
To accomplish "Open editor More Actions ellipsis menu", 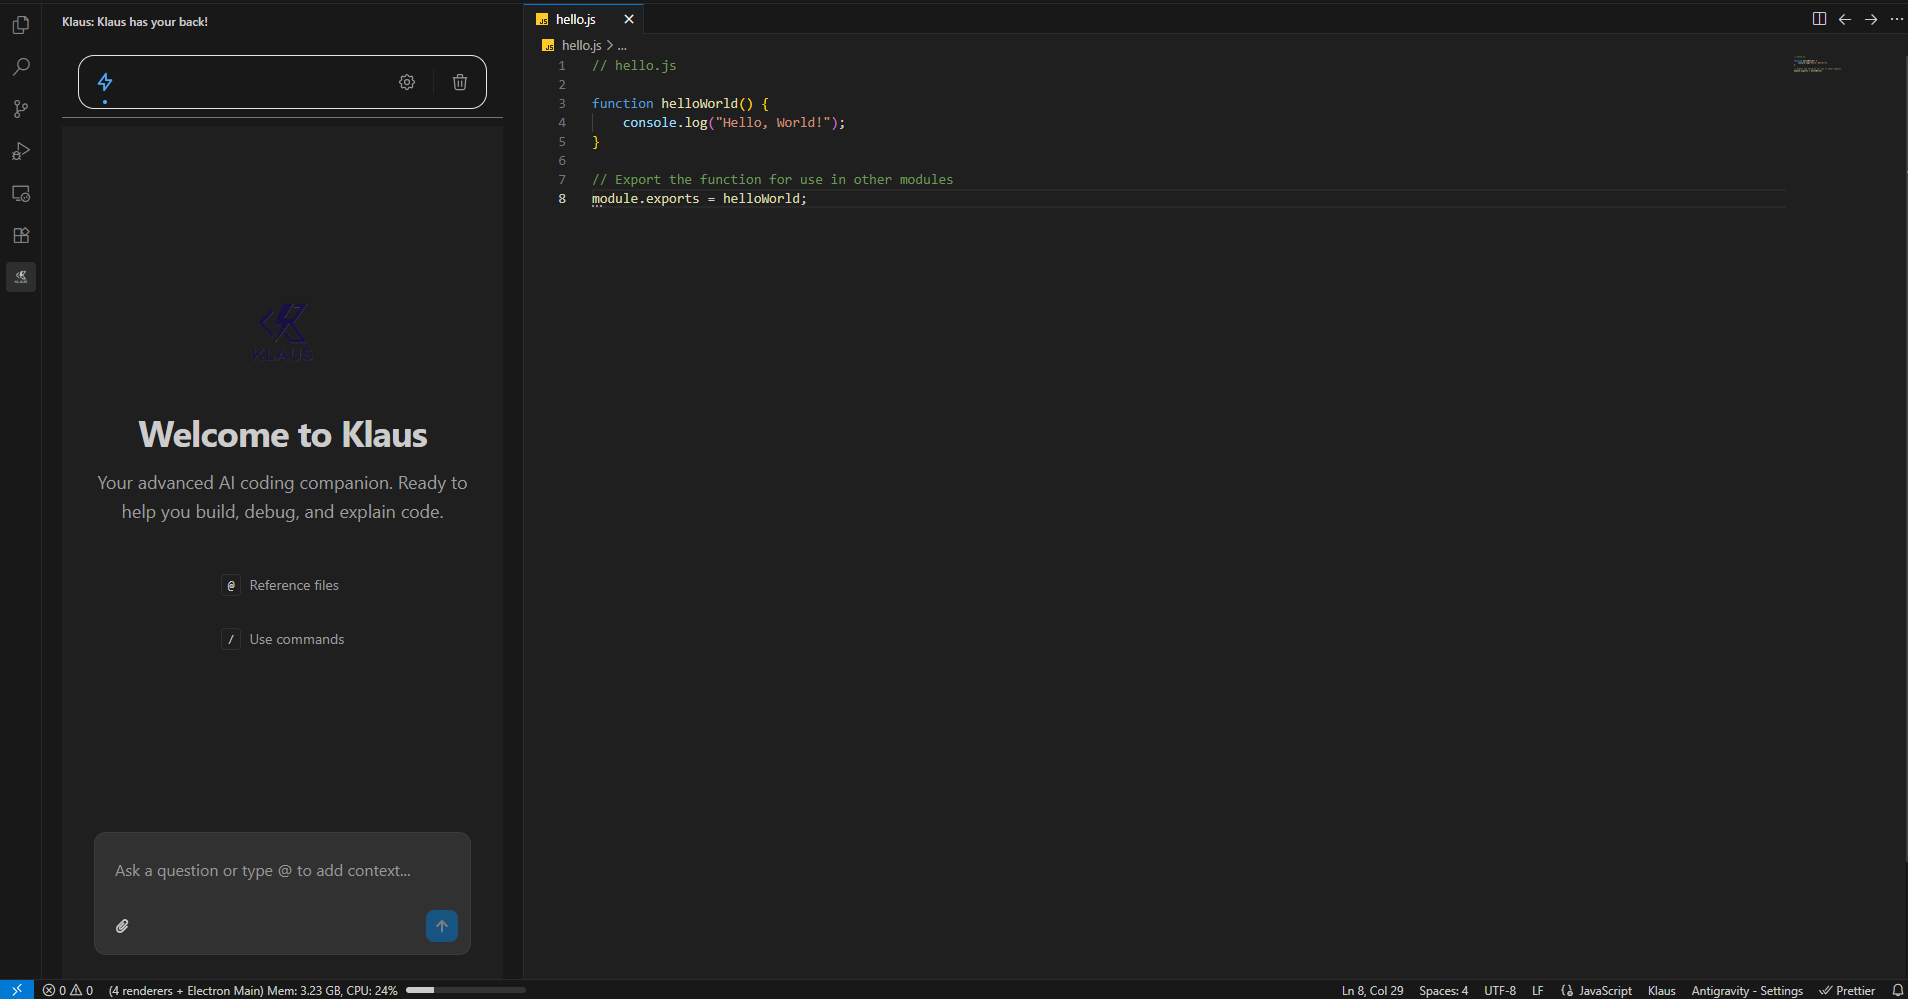I will point(1897,19).
